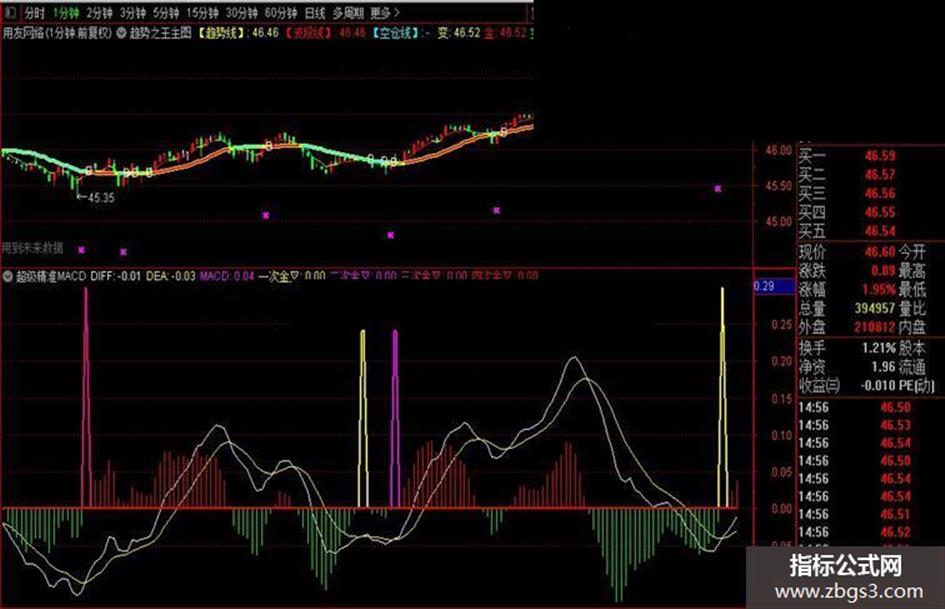Click the PE(动) label
The image size is (945, 609).
click(x=917, y=385)
